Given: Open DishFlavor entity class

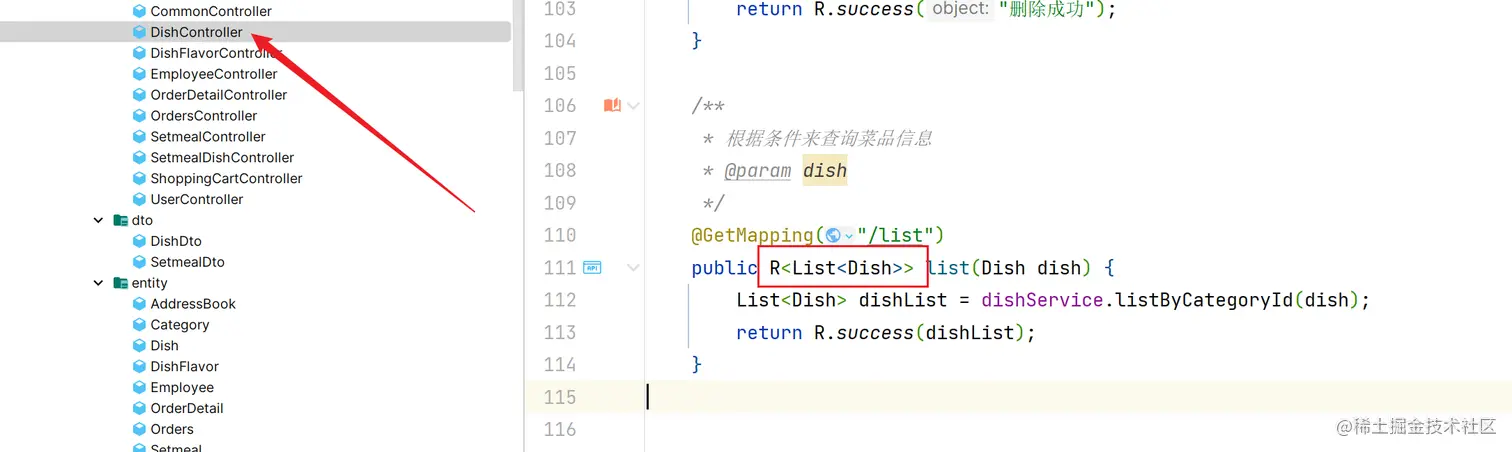Looking at the screenshot, I should (x=184, y=367).
